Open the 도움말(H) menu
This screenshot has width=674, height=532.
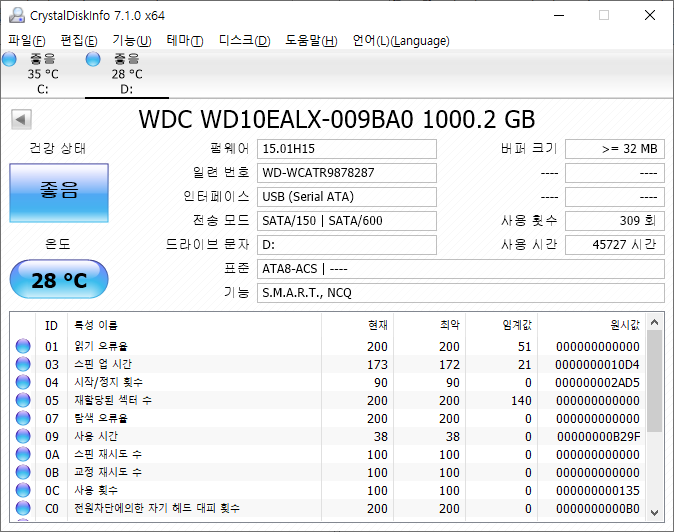[312, 41]
